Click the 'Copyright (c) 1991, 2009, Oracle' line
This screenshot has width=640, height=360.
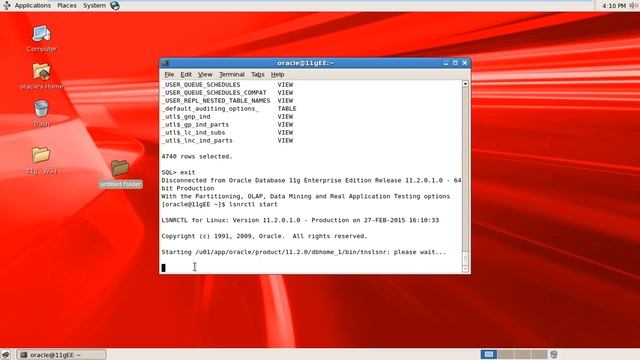(264, 236)
